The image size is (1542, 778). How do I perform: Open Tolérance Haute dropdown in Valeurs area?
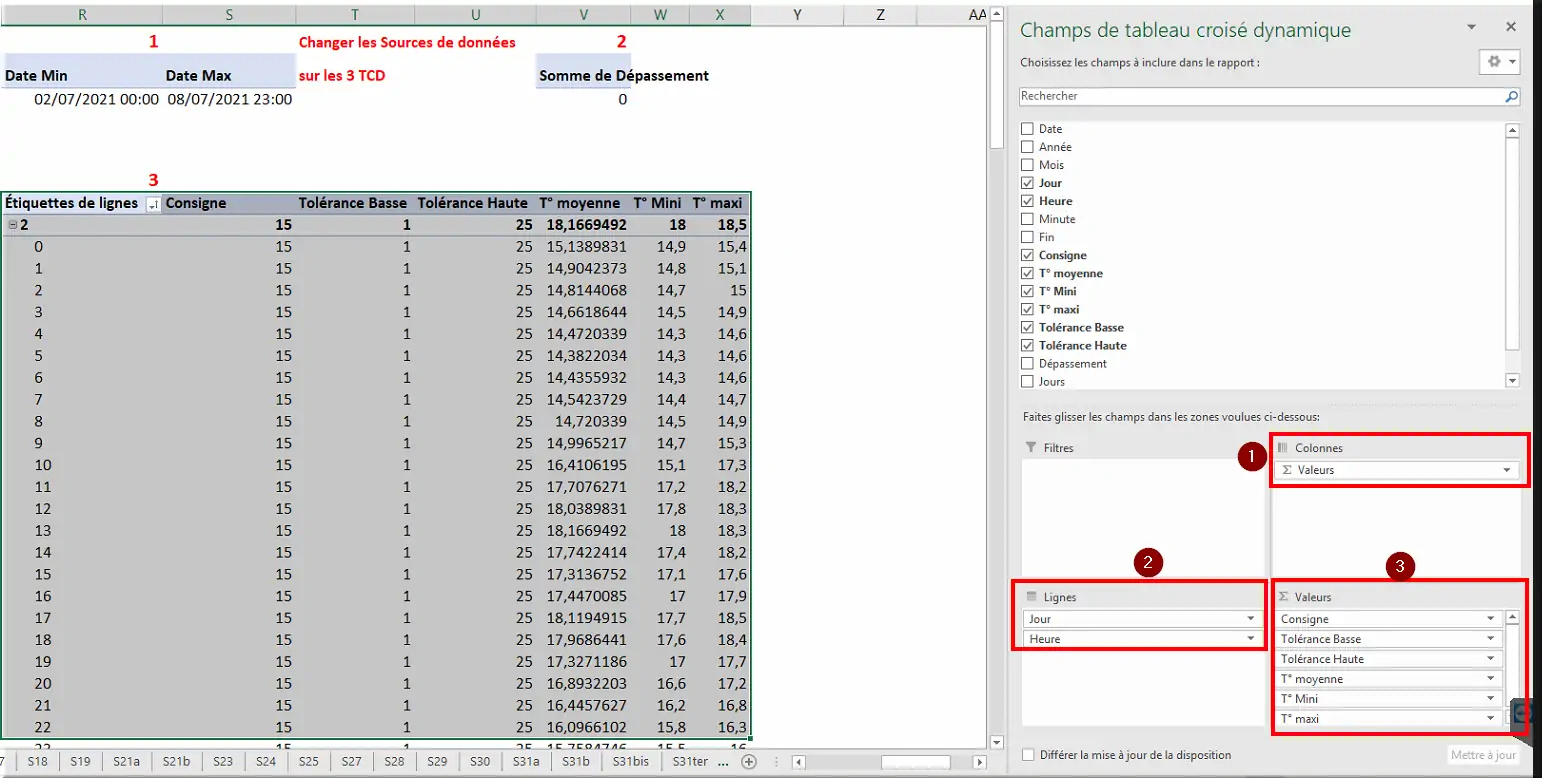coord(1491,659)
